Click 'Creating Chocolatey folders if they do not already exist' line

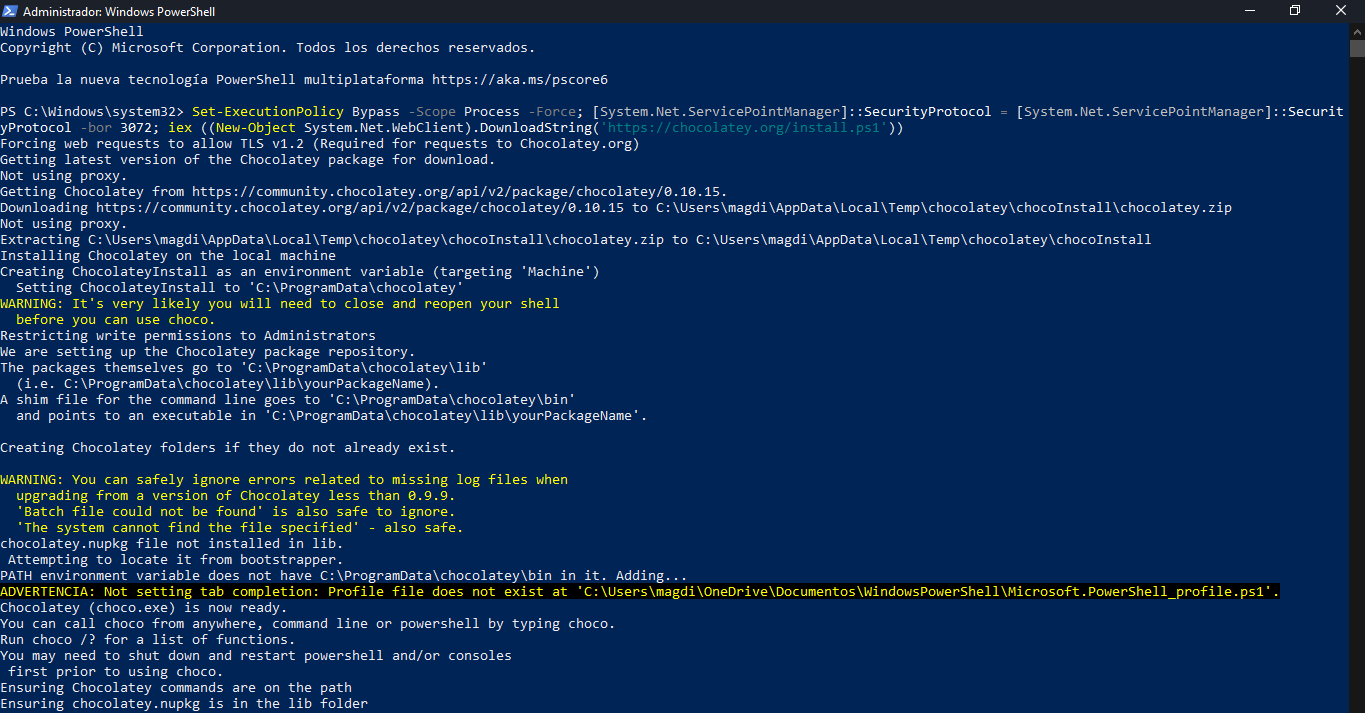228,448
